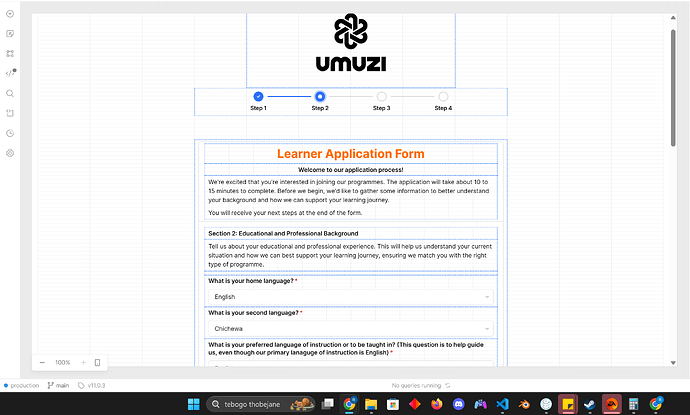Open app settings gear in sidebar
Viewport: 690px width, 415px height.
(x=10, y=153)
